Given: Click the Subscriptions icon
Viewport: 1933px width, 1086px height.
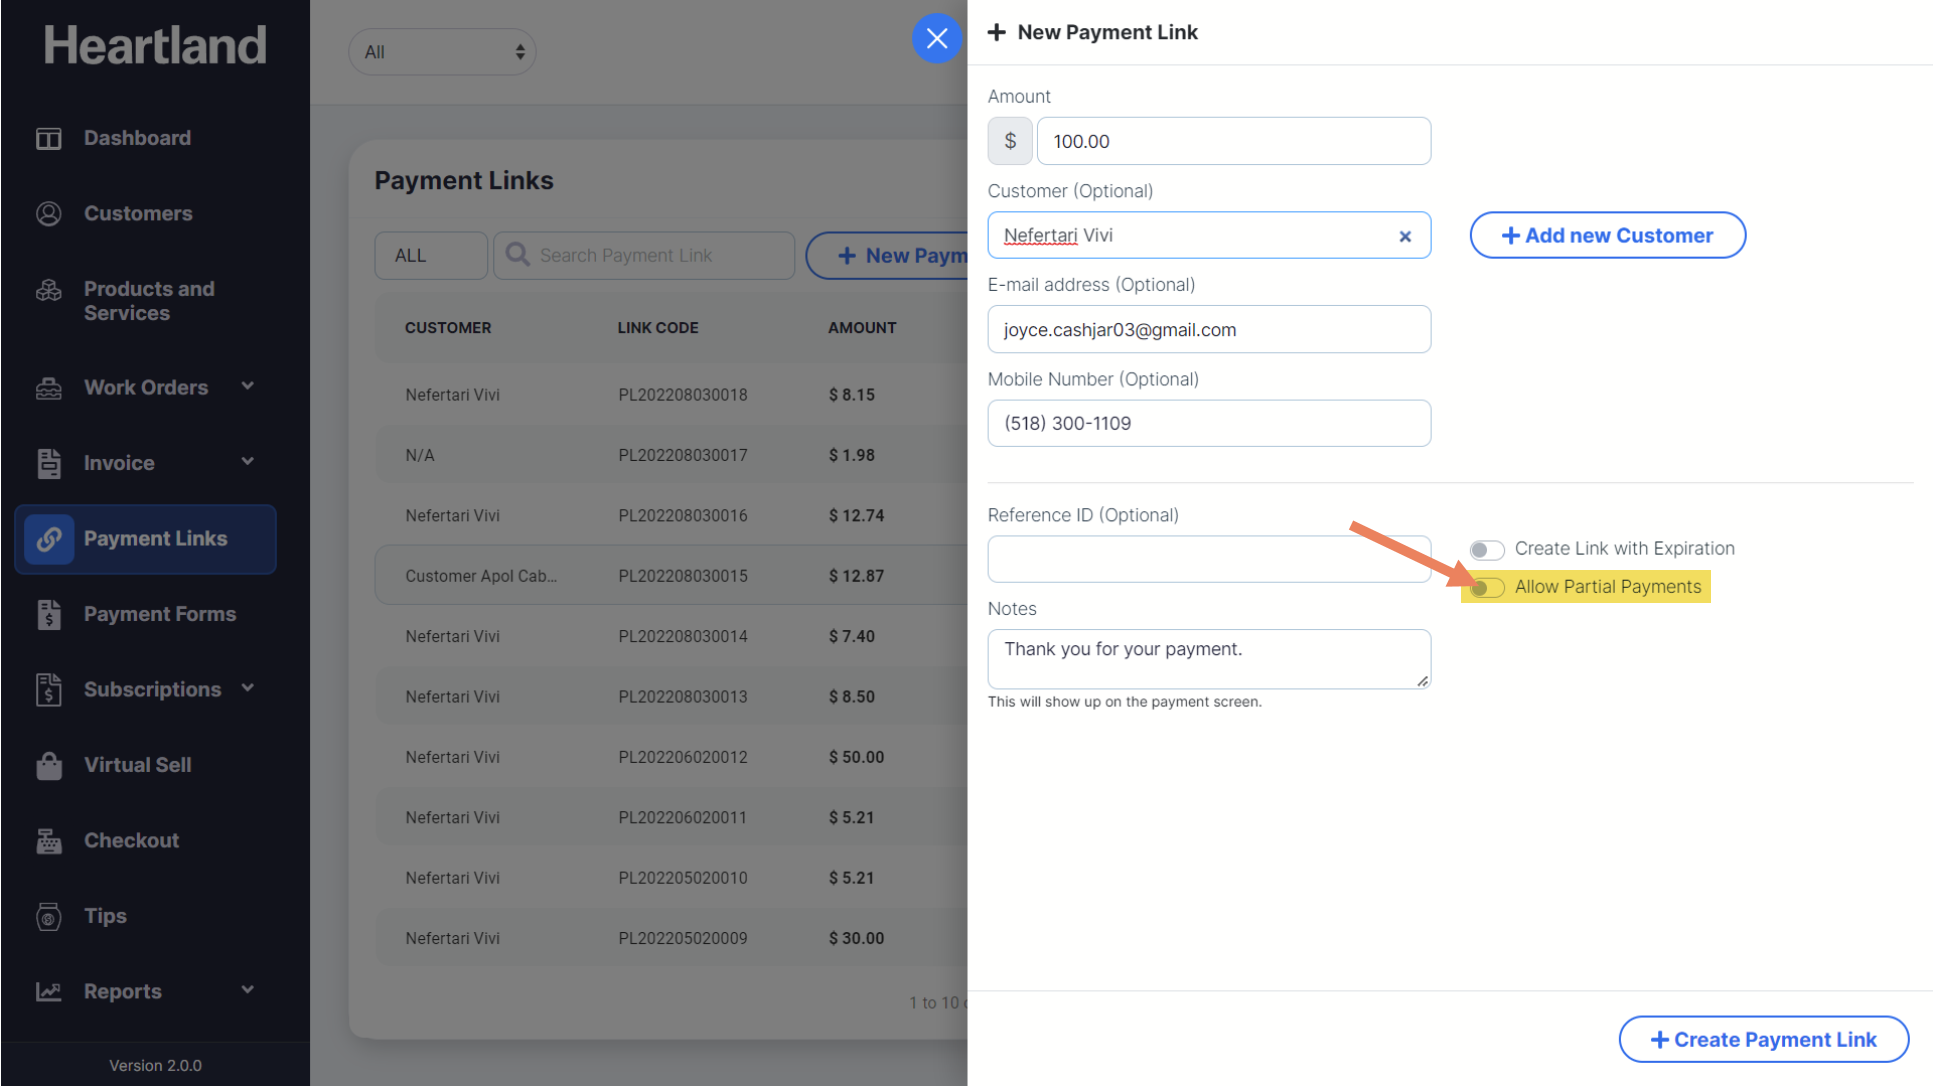Looking at the screenshot, I should click(48, 690).
